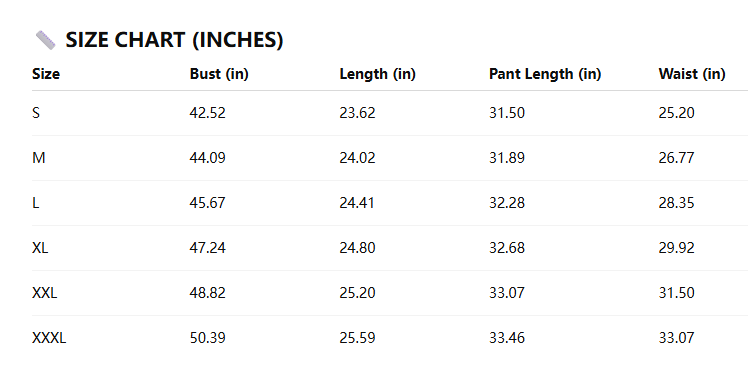Click the M size row label
This screenshot has width=748, height=370.
point(39,158)
